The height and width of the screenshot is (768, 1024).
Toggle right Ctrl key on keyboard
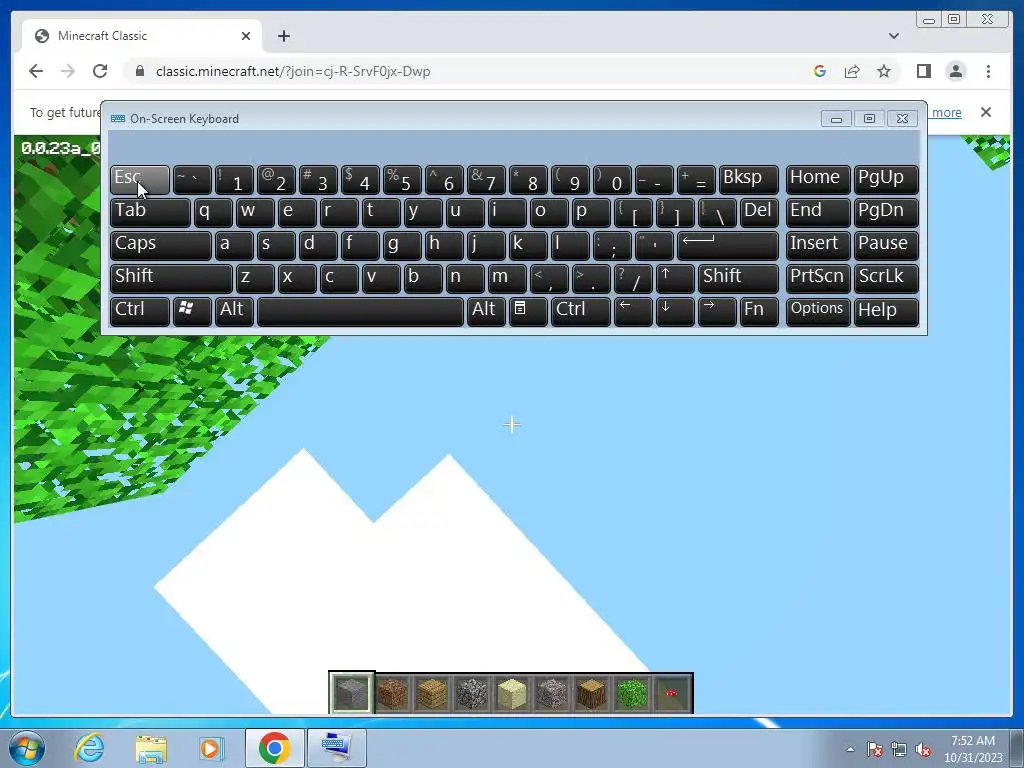(581, 312)
